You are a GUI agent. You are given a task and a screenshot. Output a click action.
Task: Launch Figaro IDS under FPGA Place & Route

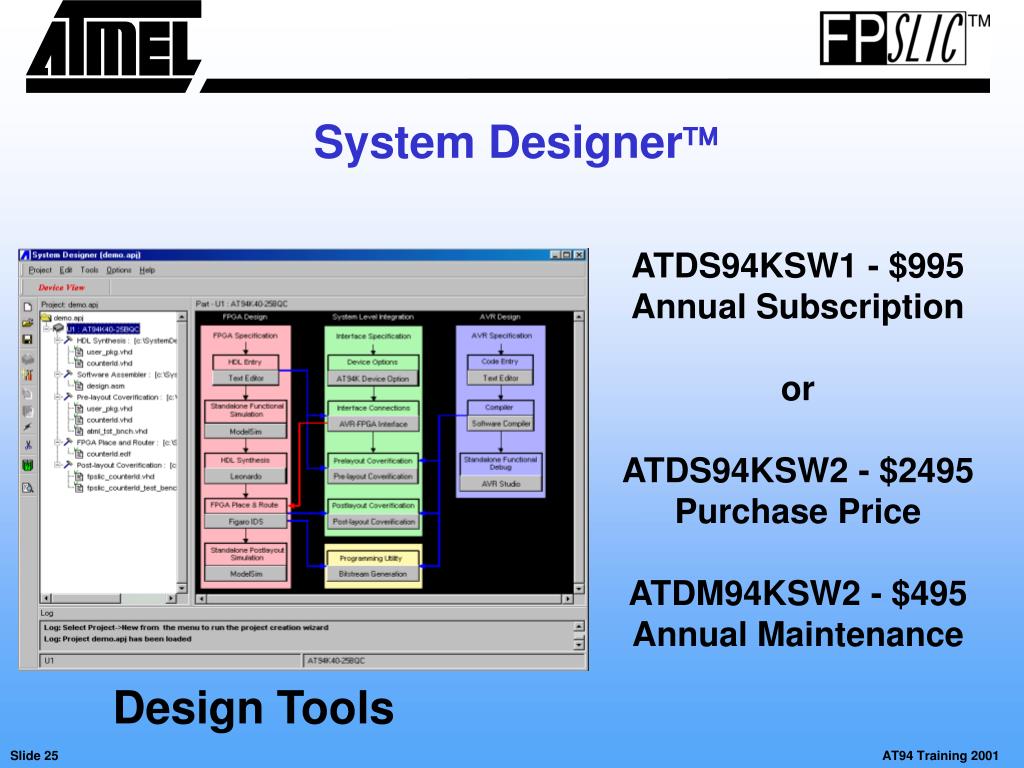pos(246,522)
